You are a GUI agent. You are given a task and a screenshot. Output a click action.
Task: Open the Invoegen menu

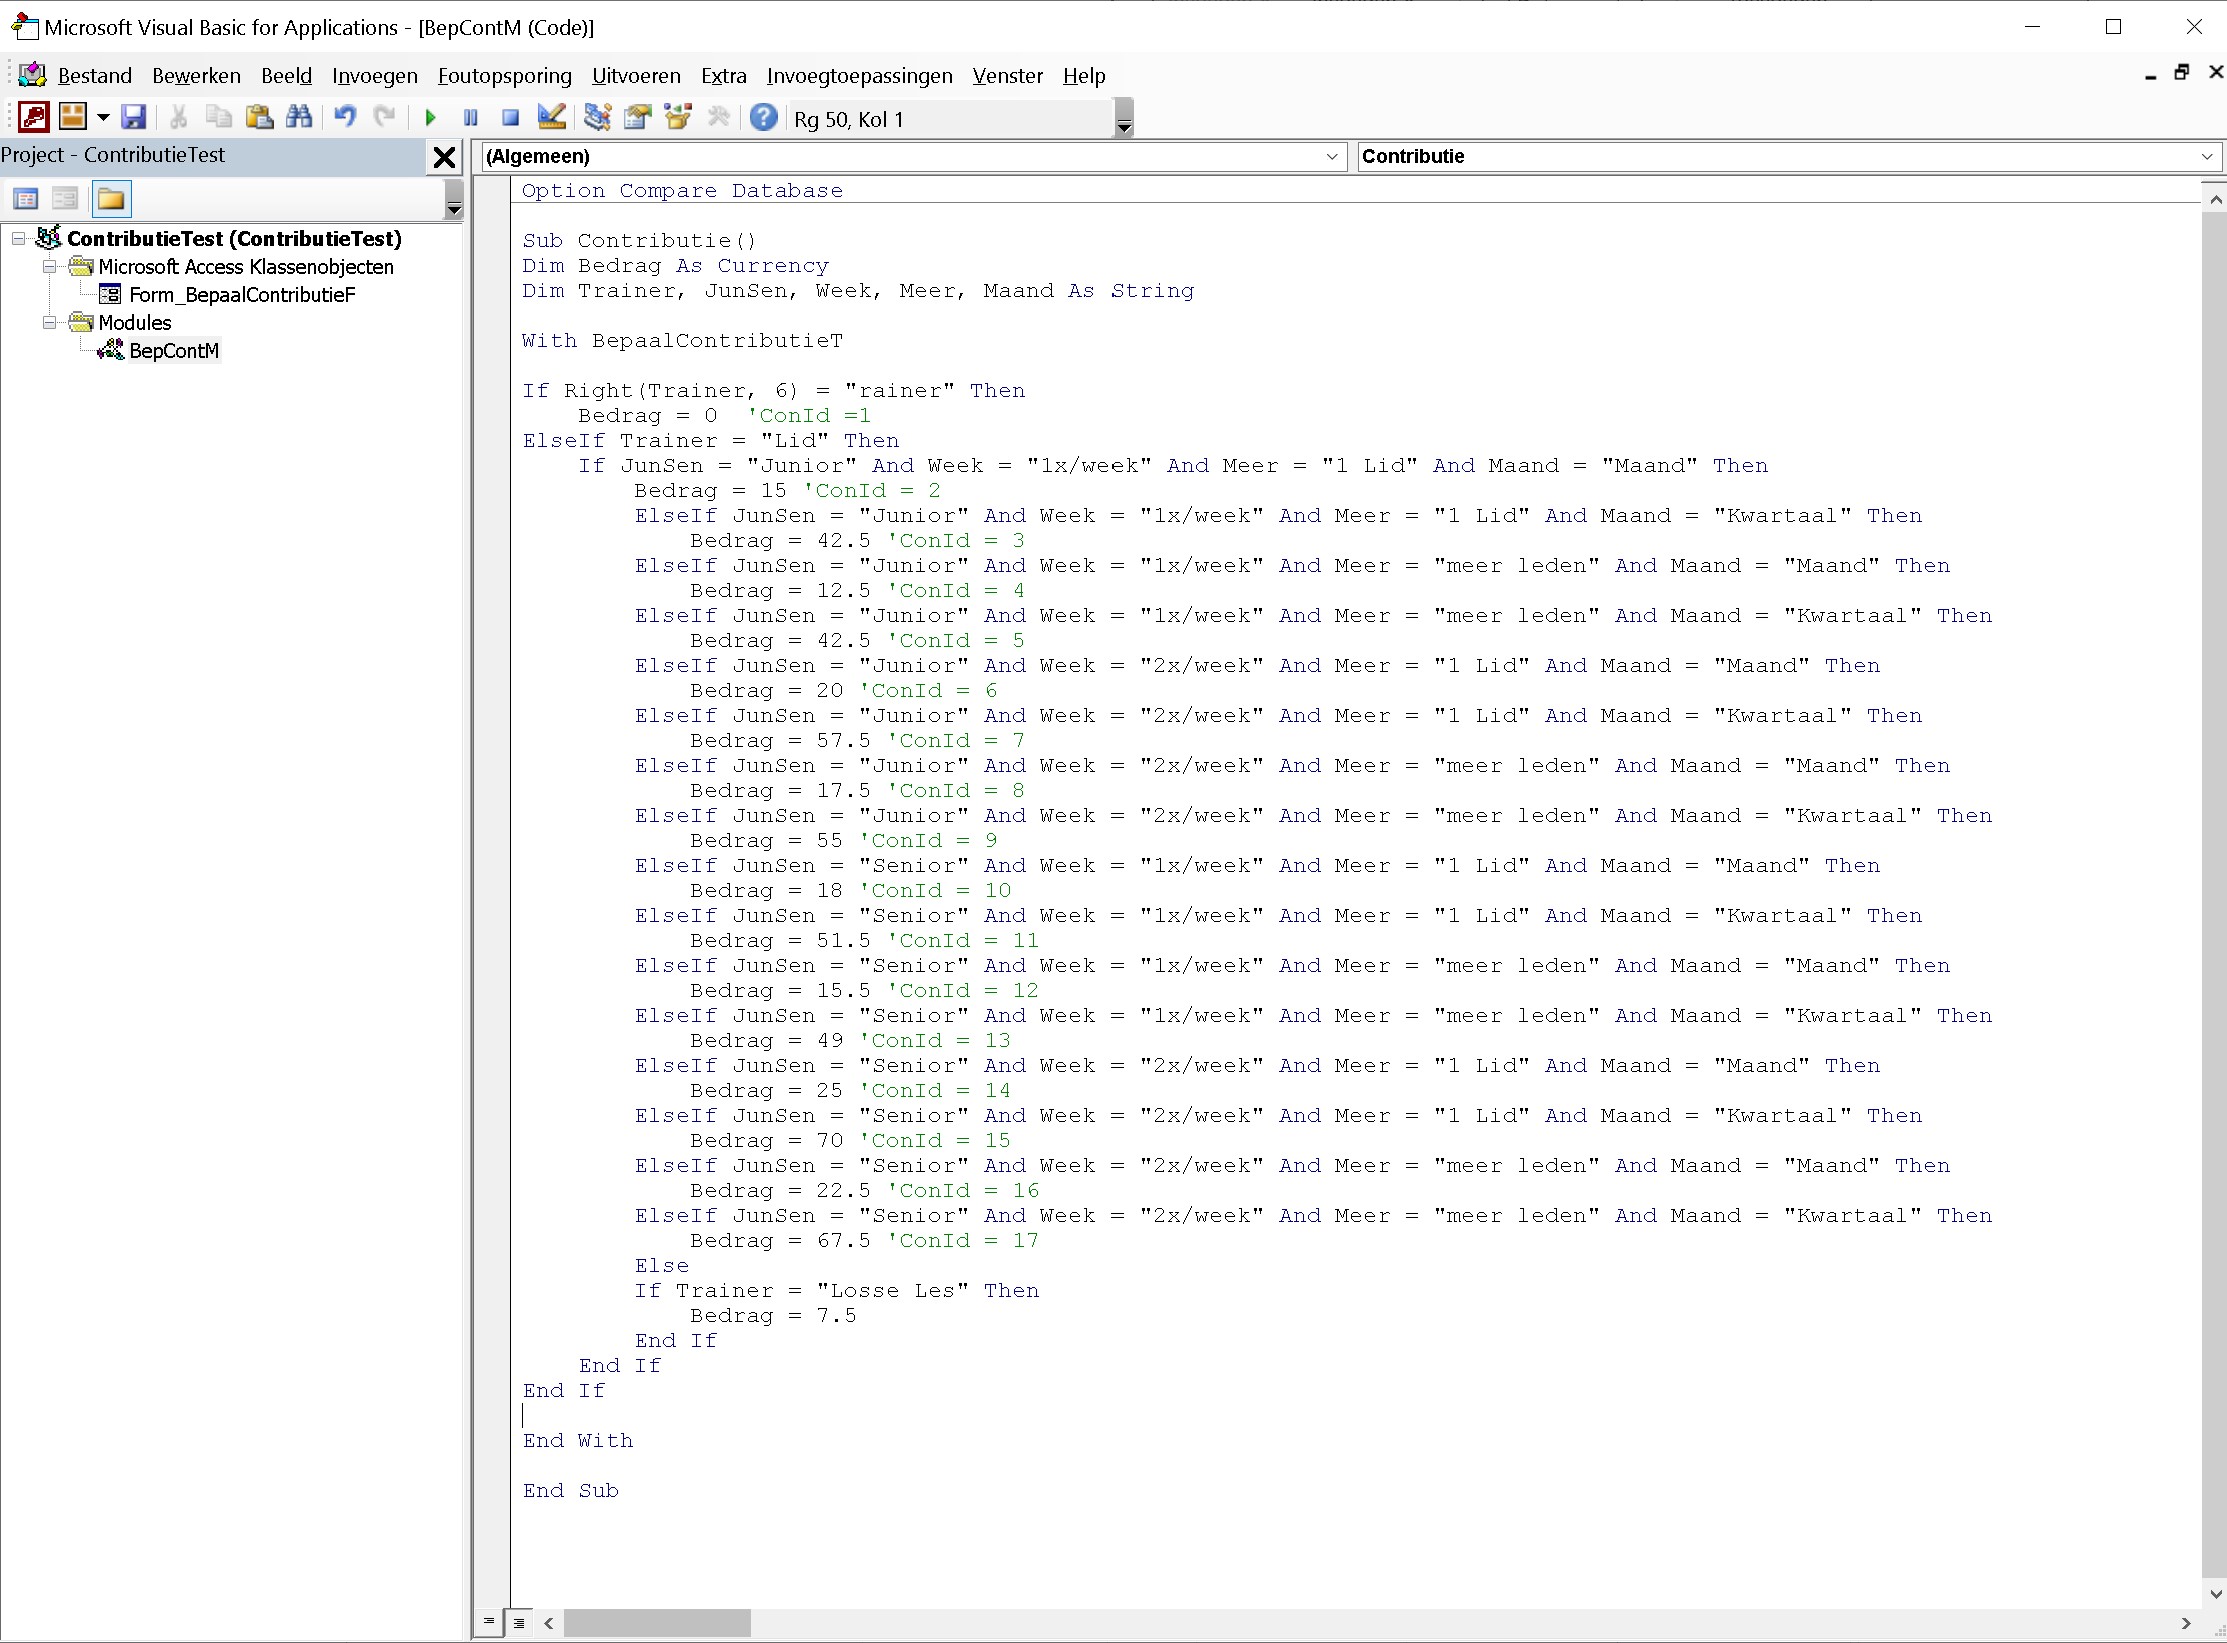[x=375, y=76]
